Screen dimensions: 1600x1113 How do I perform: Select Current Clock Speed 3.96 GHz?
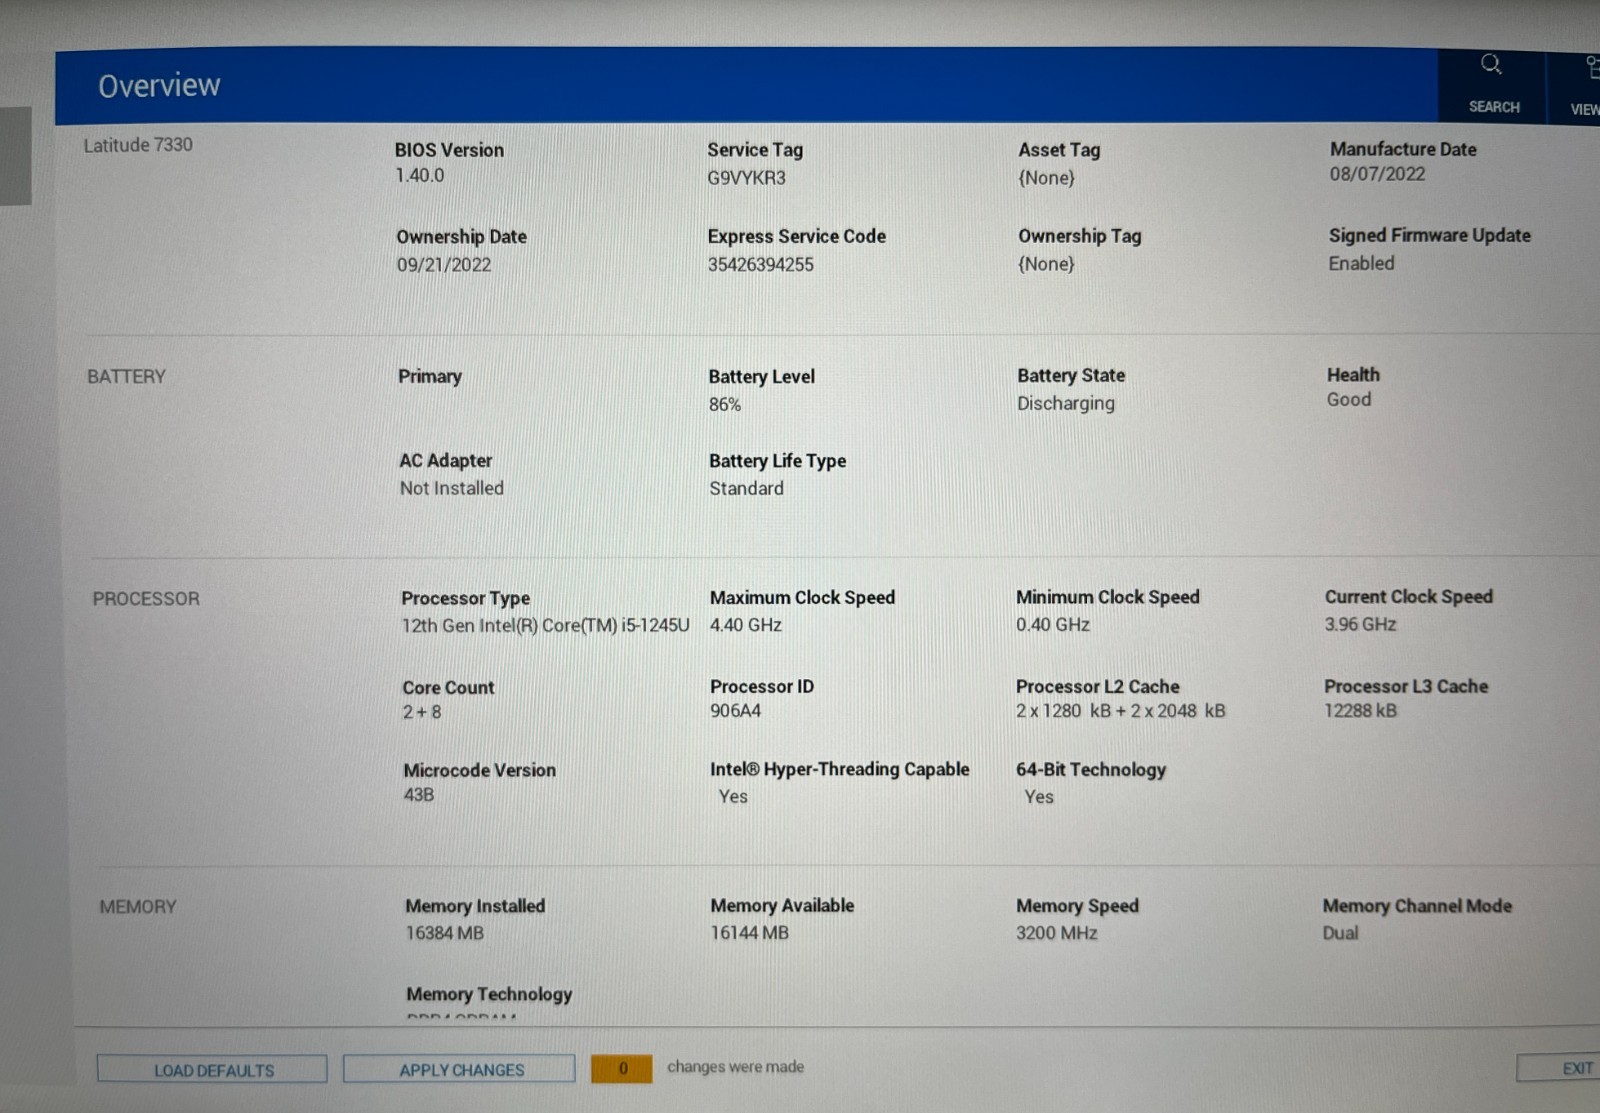pos(1360,624)
